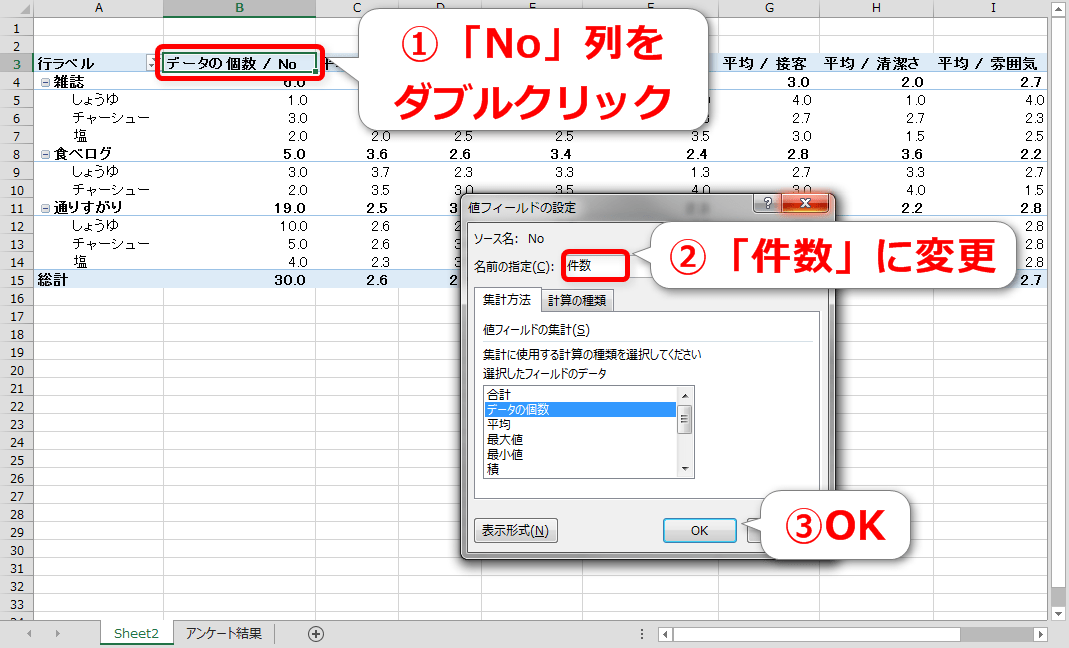Select column G header
This screenshot has height=648, width=1069.
(x=769, y=8)
